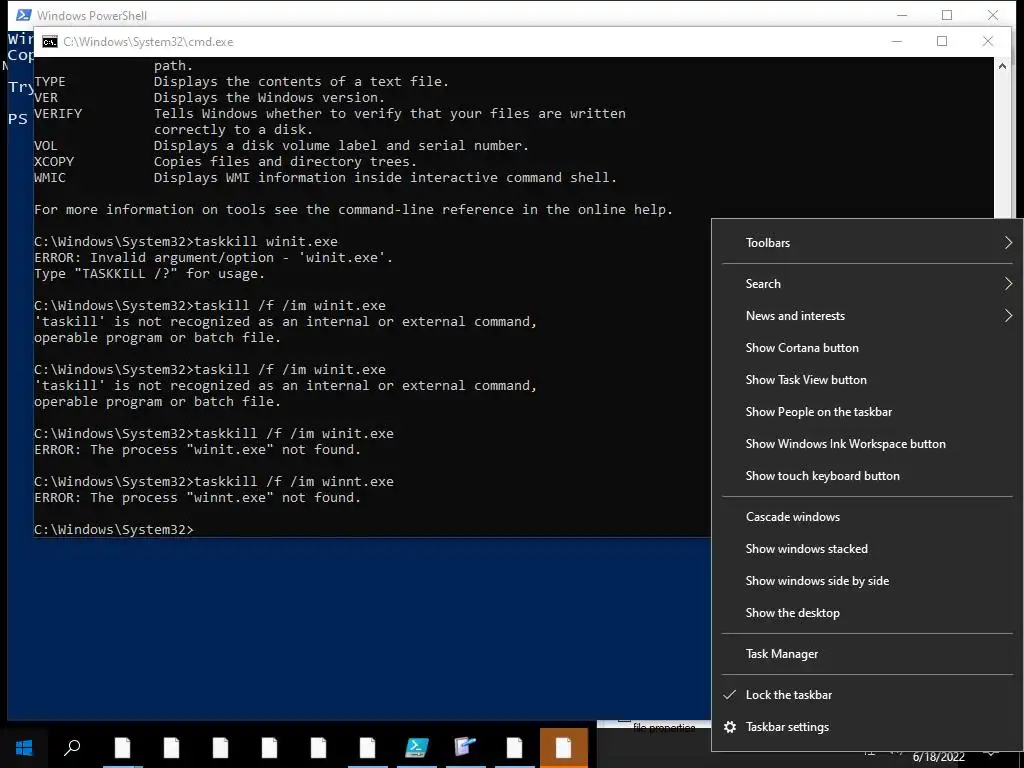Screen dimensions: 1024x768
Task: Toggle Show Cortana button
Action: [x=867, y=347]
